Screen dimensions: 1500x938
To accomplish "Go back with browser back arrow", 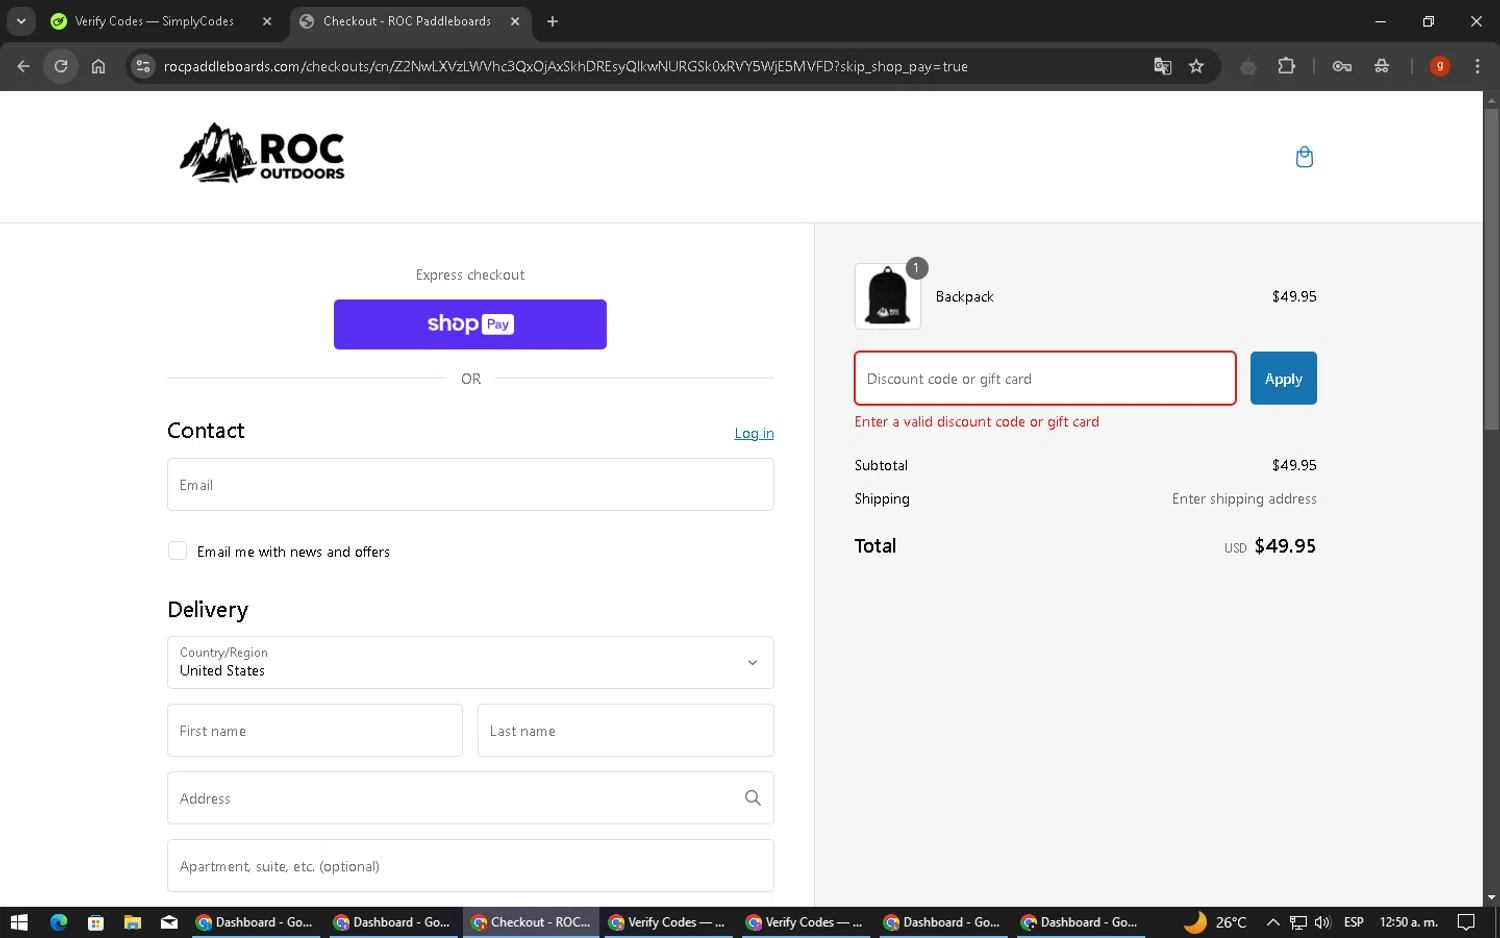I will (23, 66).
